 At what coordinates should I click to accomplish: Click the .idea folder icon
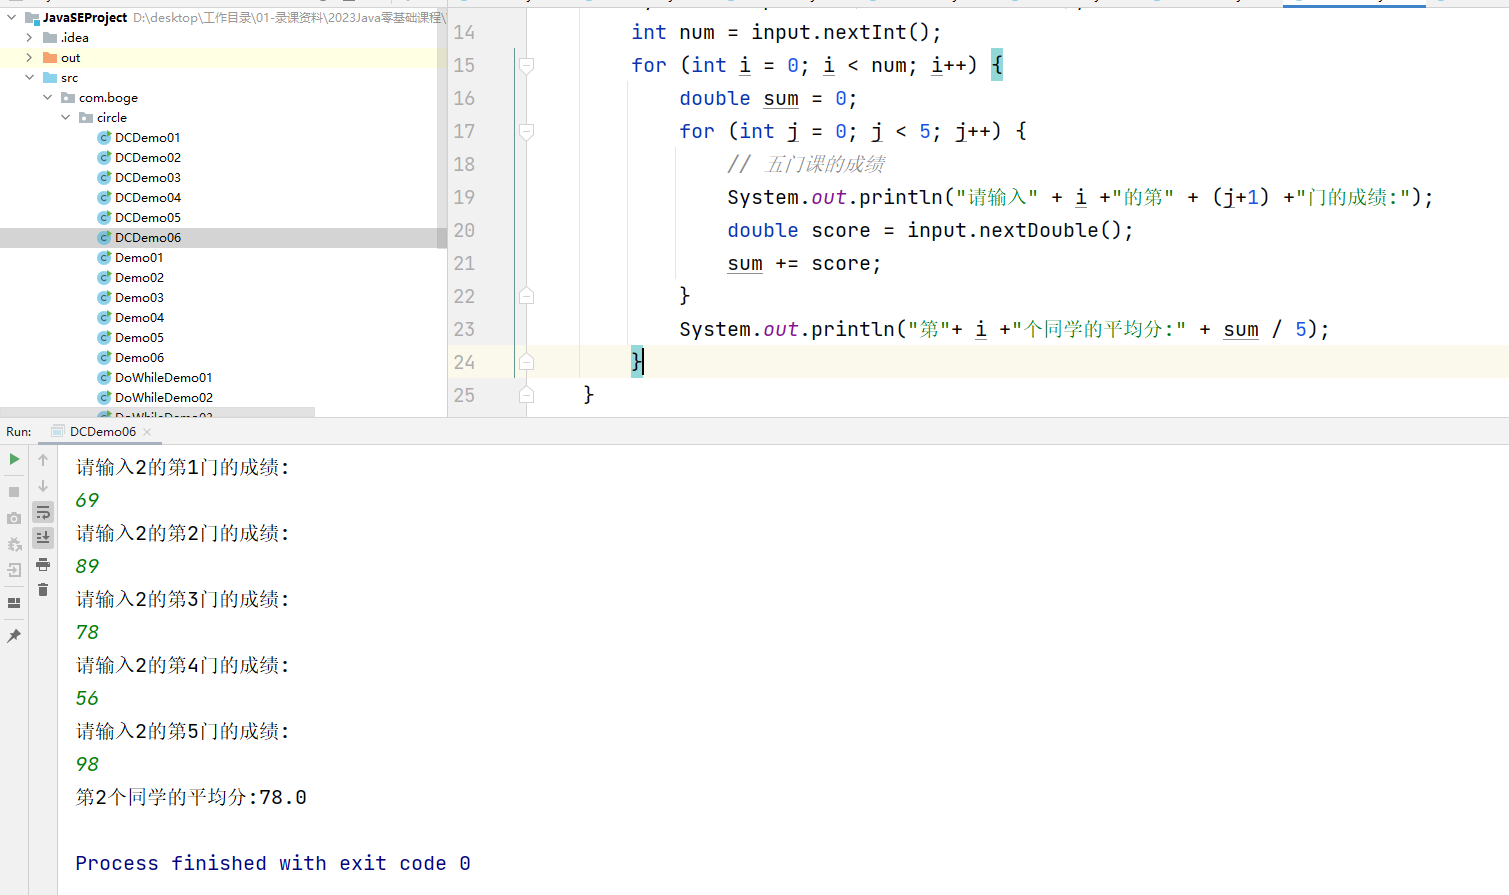click(x=50, y=37)
